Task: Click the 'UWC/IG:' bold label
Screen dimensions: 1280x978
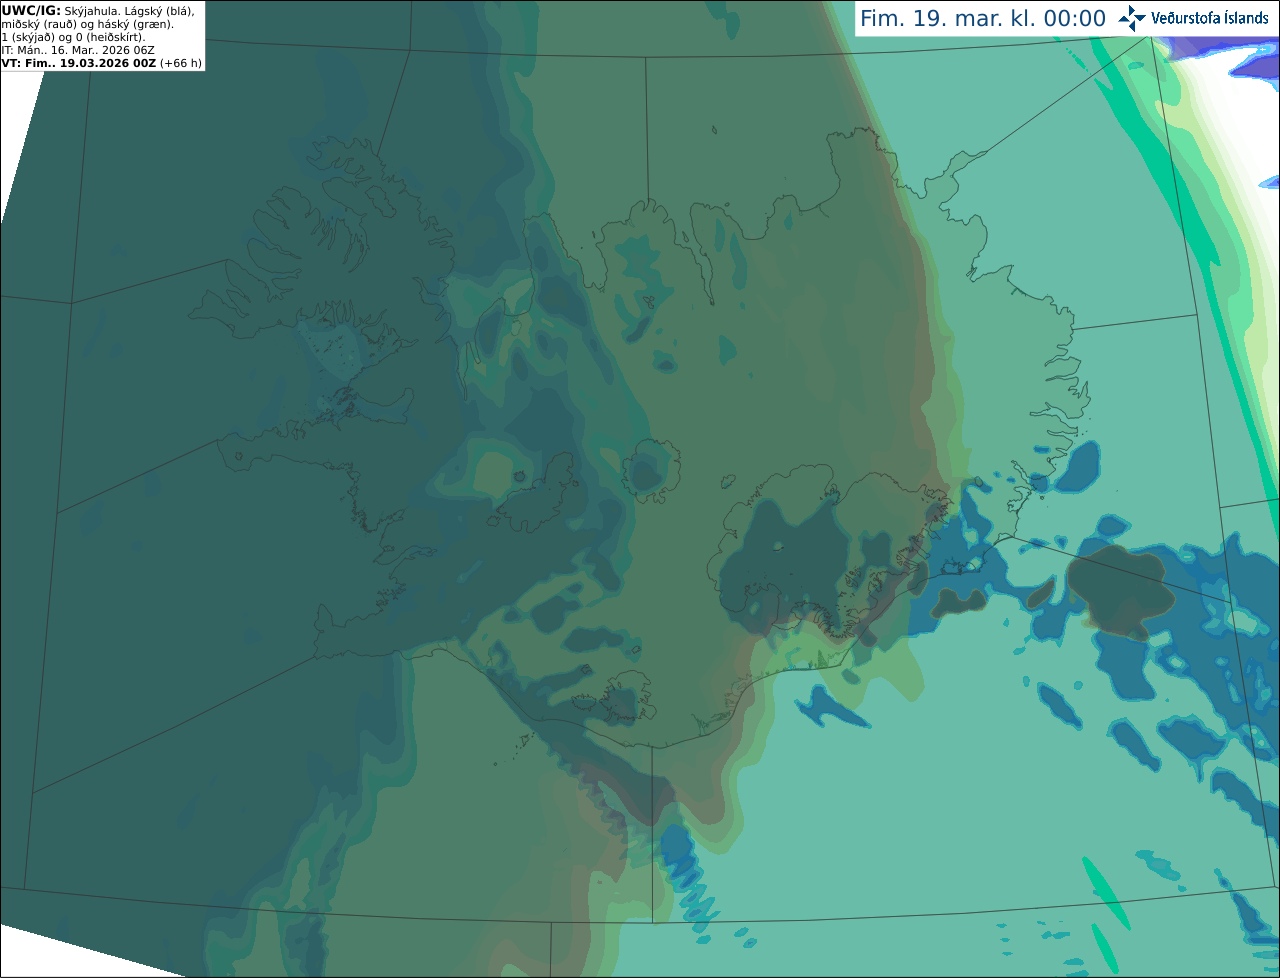Action: point(31,11)
